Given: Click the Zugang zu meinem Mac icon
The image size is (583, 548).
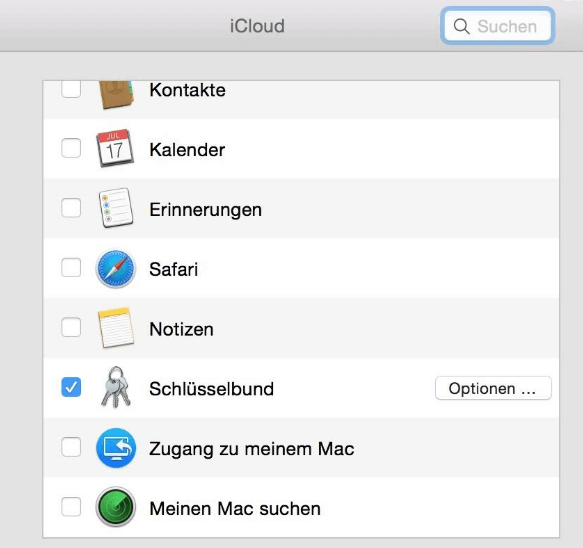Looking at the screenshot, I should (116, 448).
